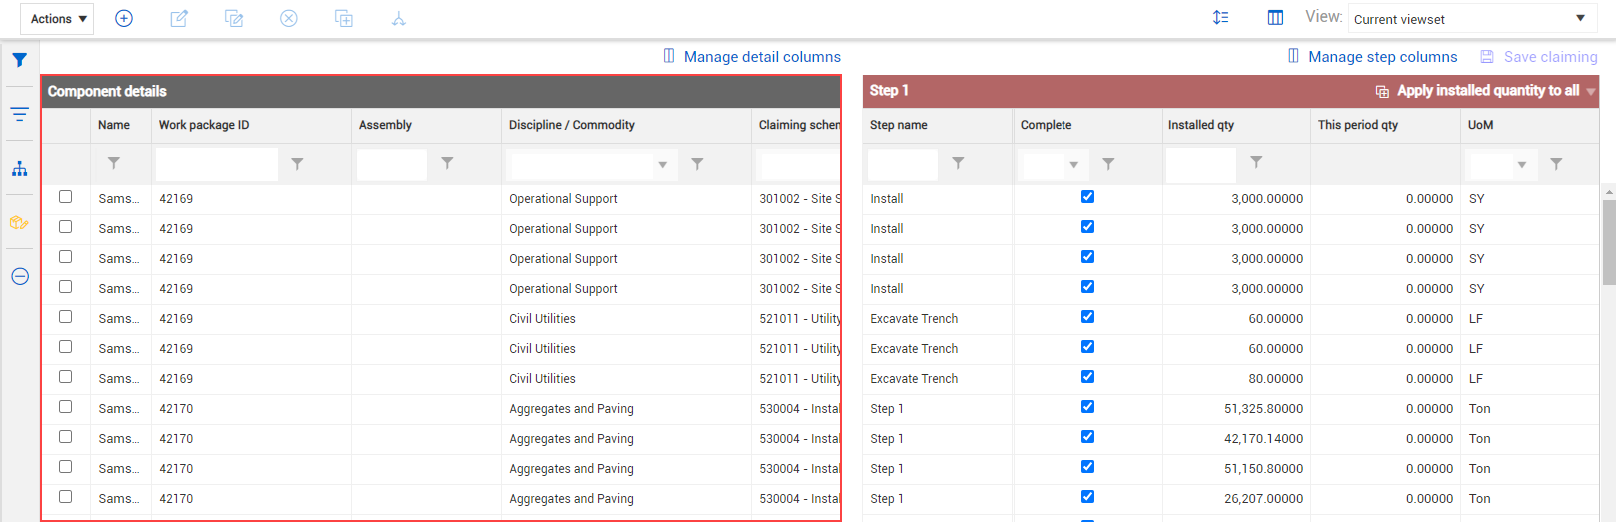Select the first Operational Support row checkbox
Viewport: 1616px width, 522px height.
[x=66, y=197]
